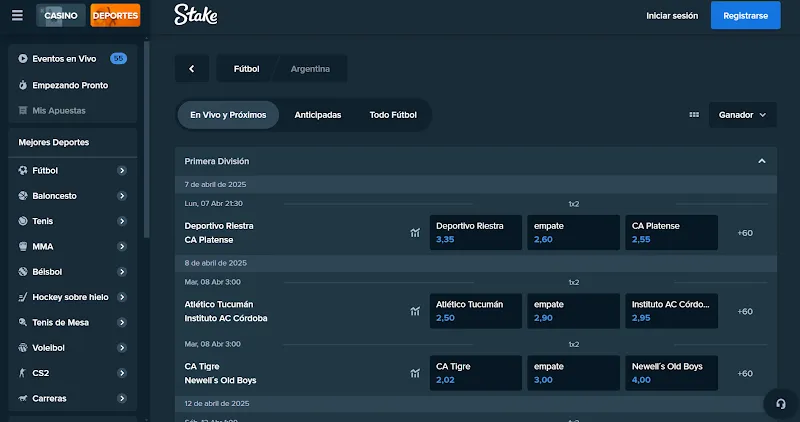Viewport: 800px width, 422px height.
Task: Open stats for CA Tigre vs Newell's
Action: click(415, 374)
